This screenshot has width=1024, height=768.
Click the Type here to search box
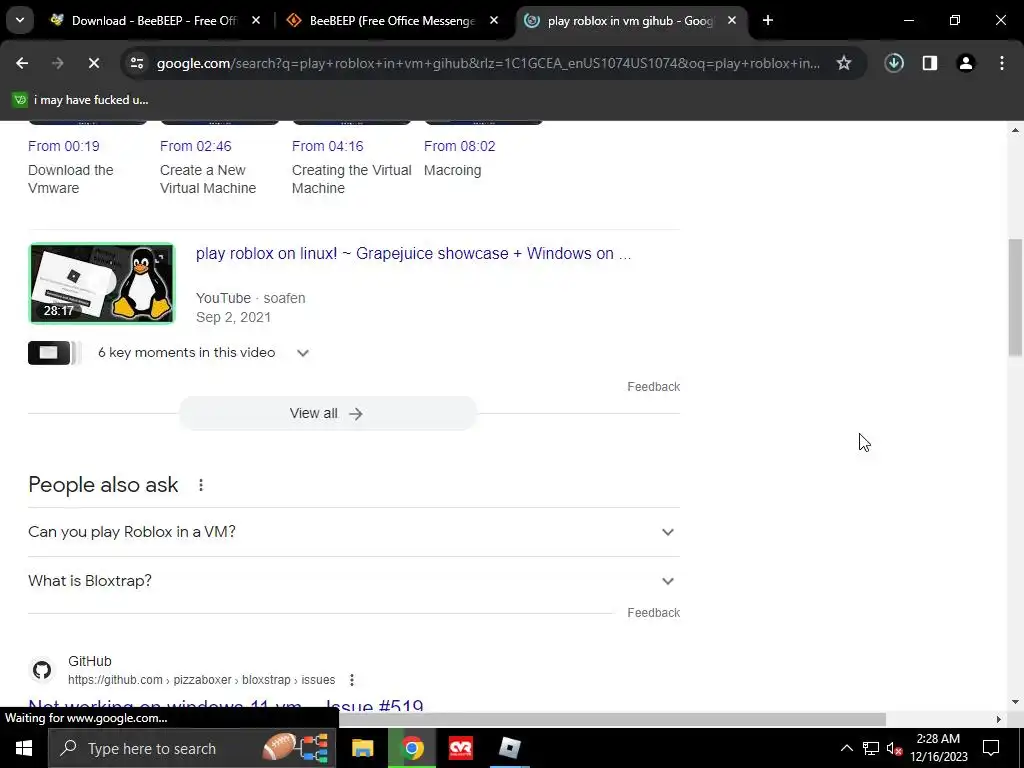pyautogui.click(x=192, y=748)
